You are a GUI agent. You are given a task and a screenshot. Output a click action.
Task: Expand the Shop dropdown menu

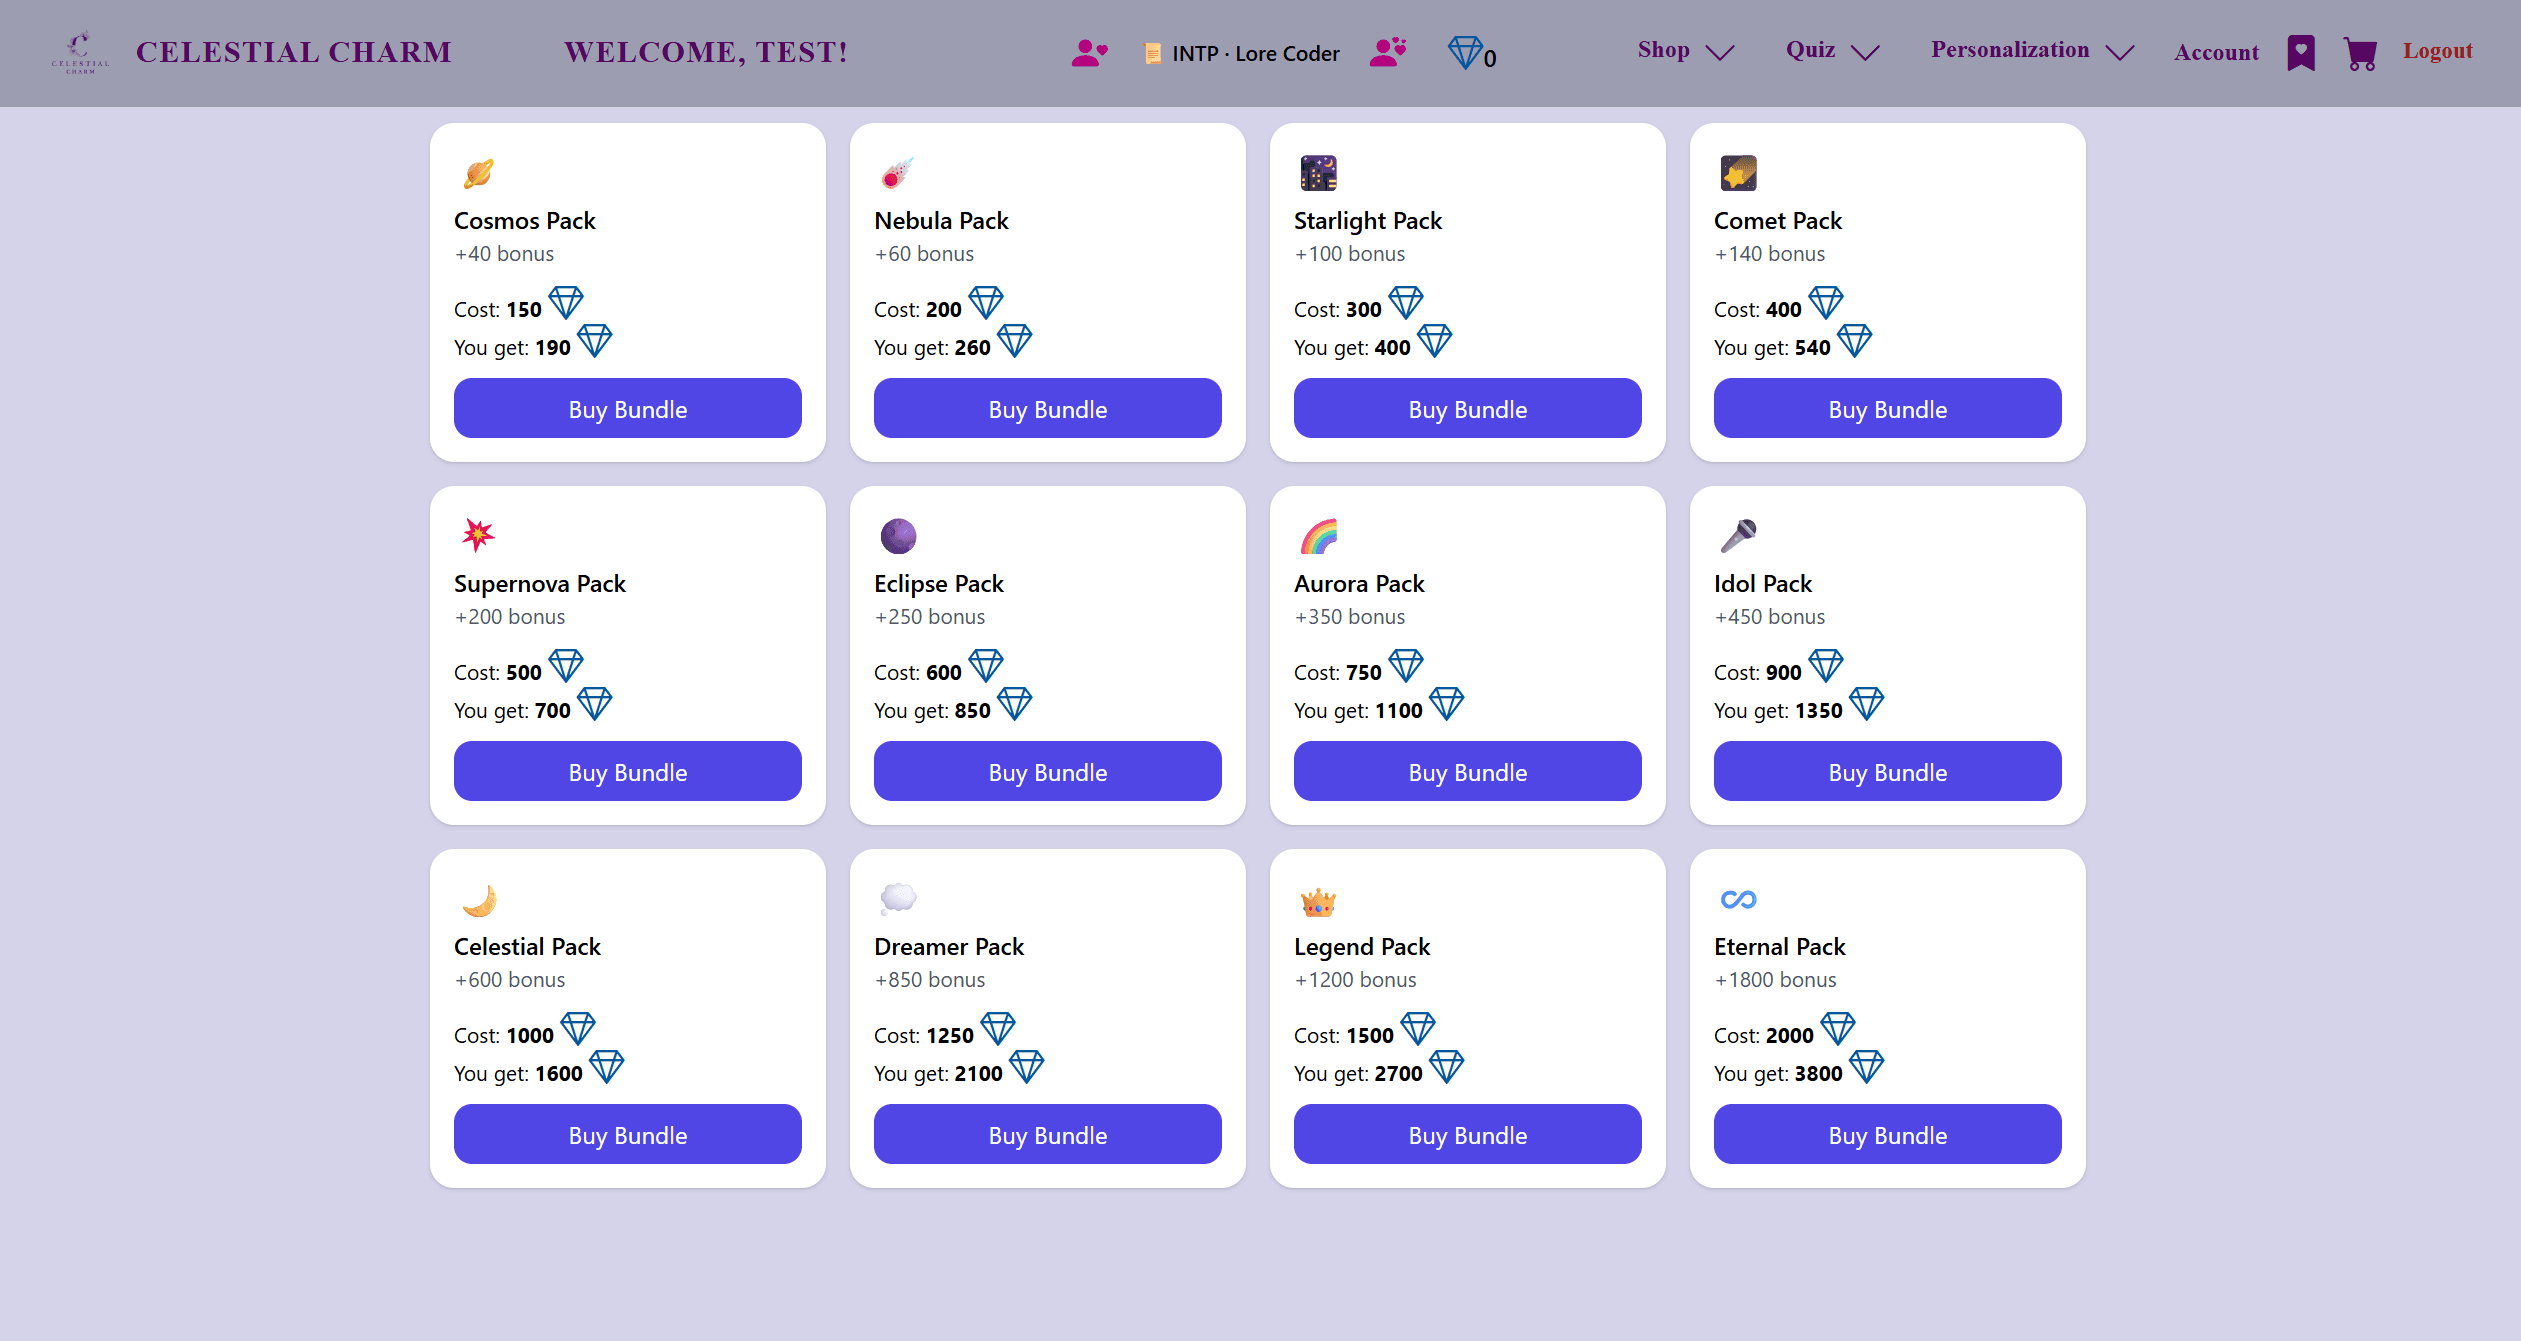[1685, 51]
